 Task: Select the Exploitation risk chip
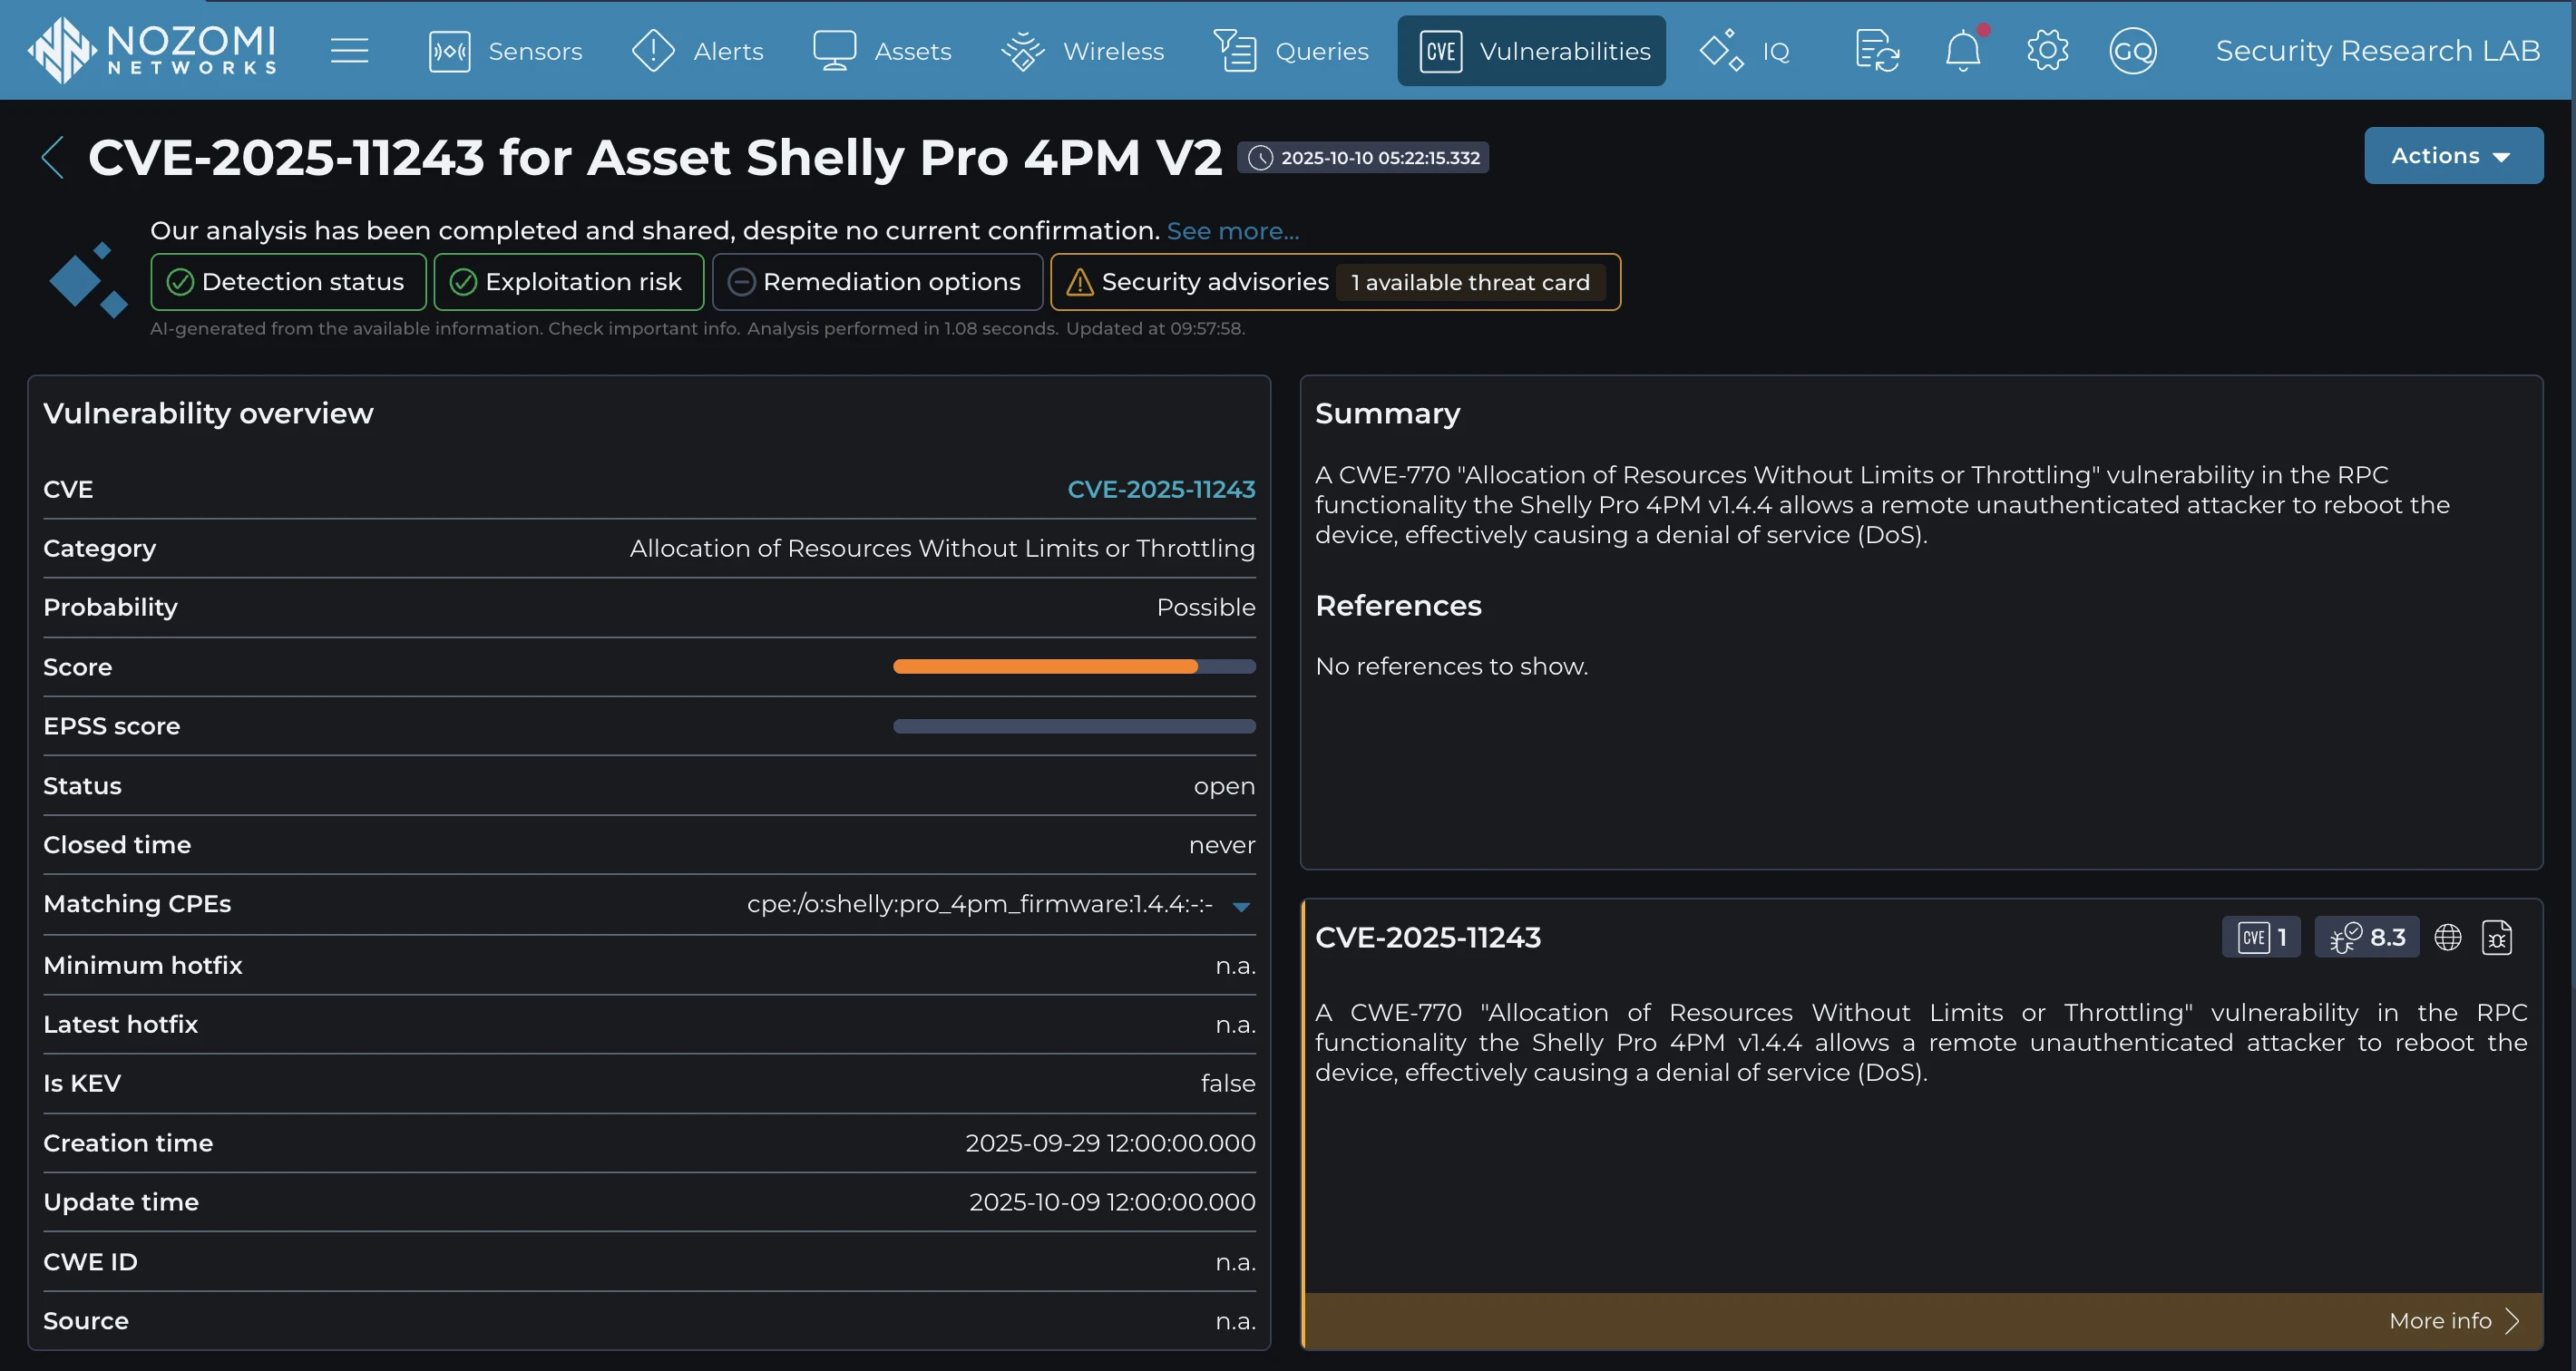pyautogui.click(x=568, y=282)
